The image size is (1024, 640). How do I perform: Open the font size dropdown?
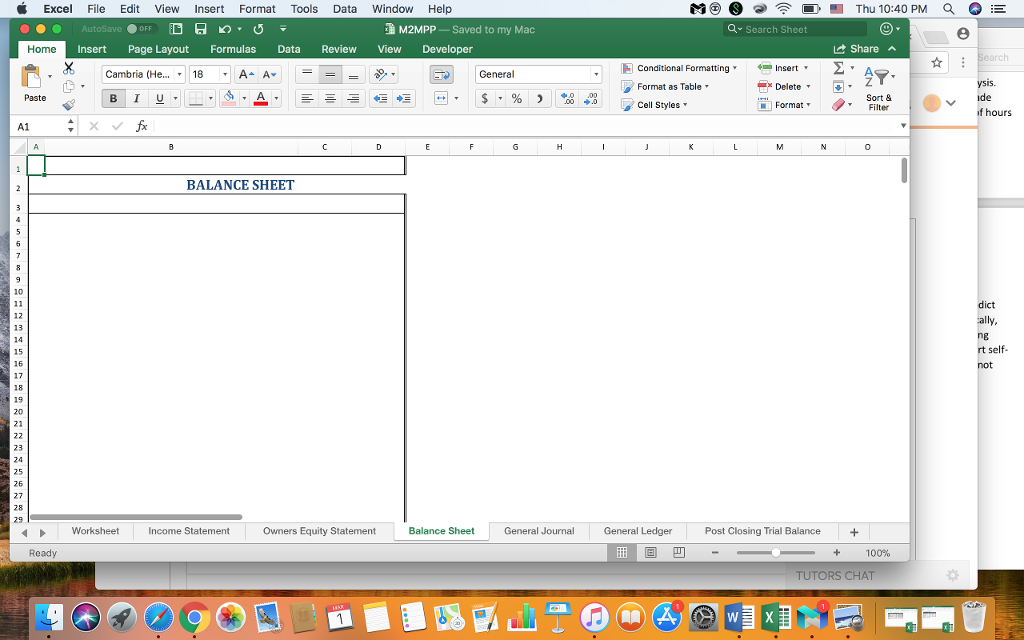point(225,74)
